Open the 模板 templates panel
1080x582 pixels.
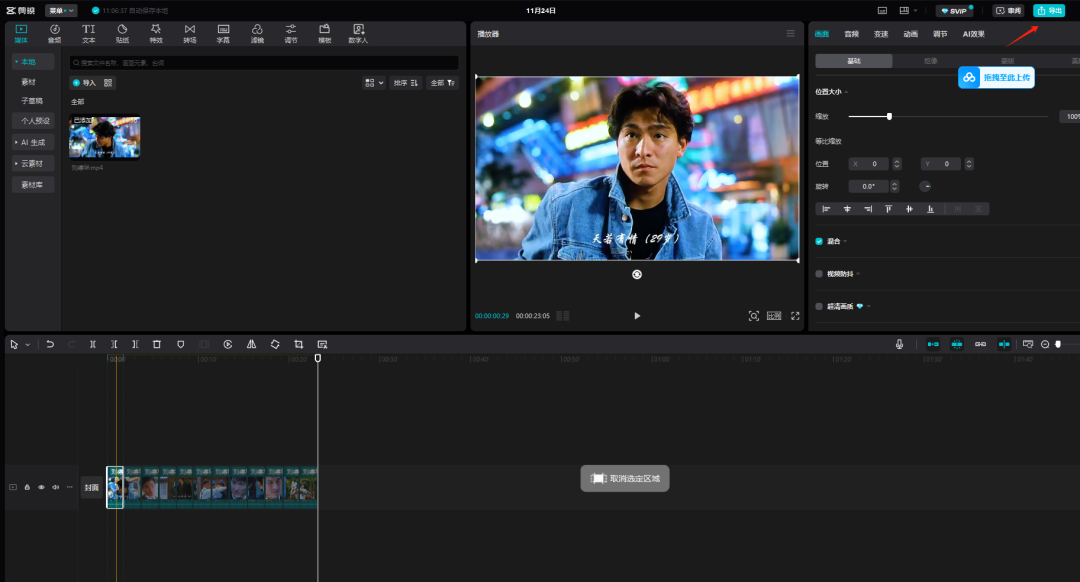click(324, 33)
